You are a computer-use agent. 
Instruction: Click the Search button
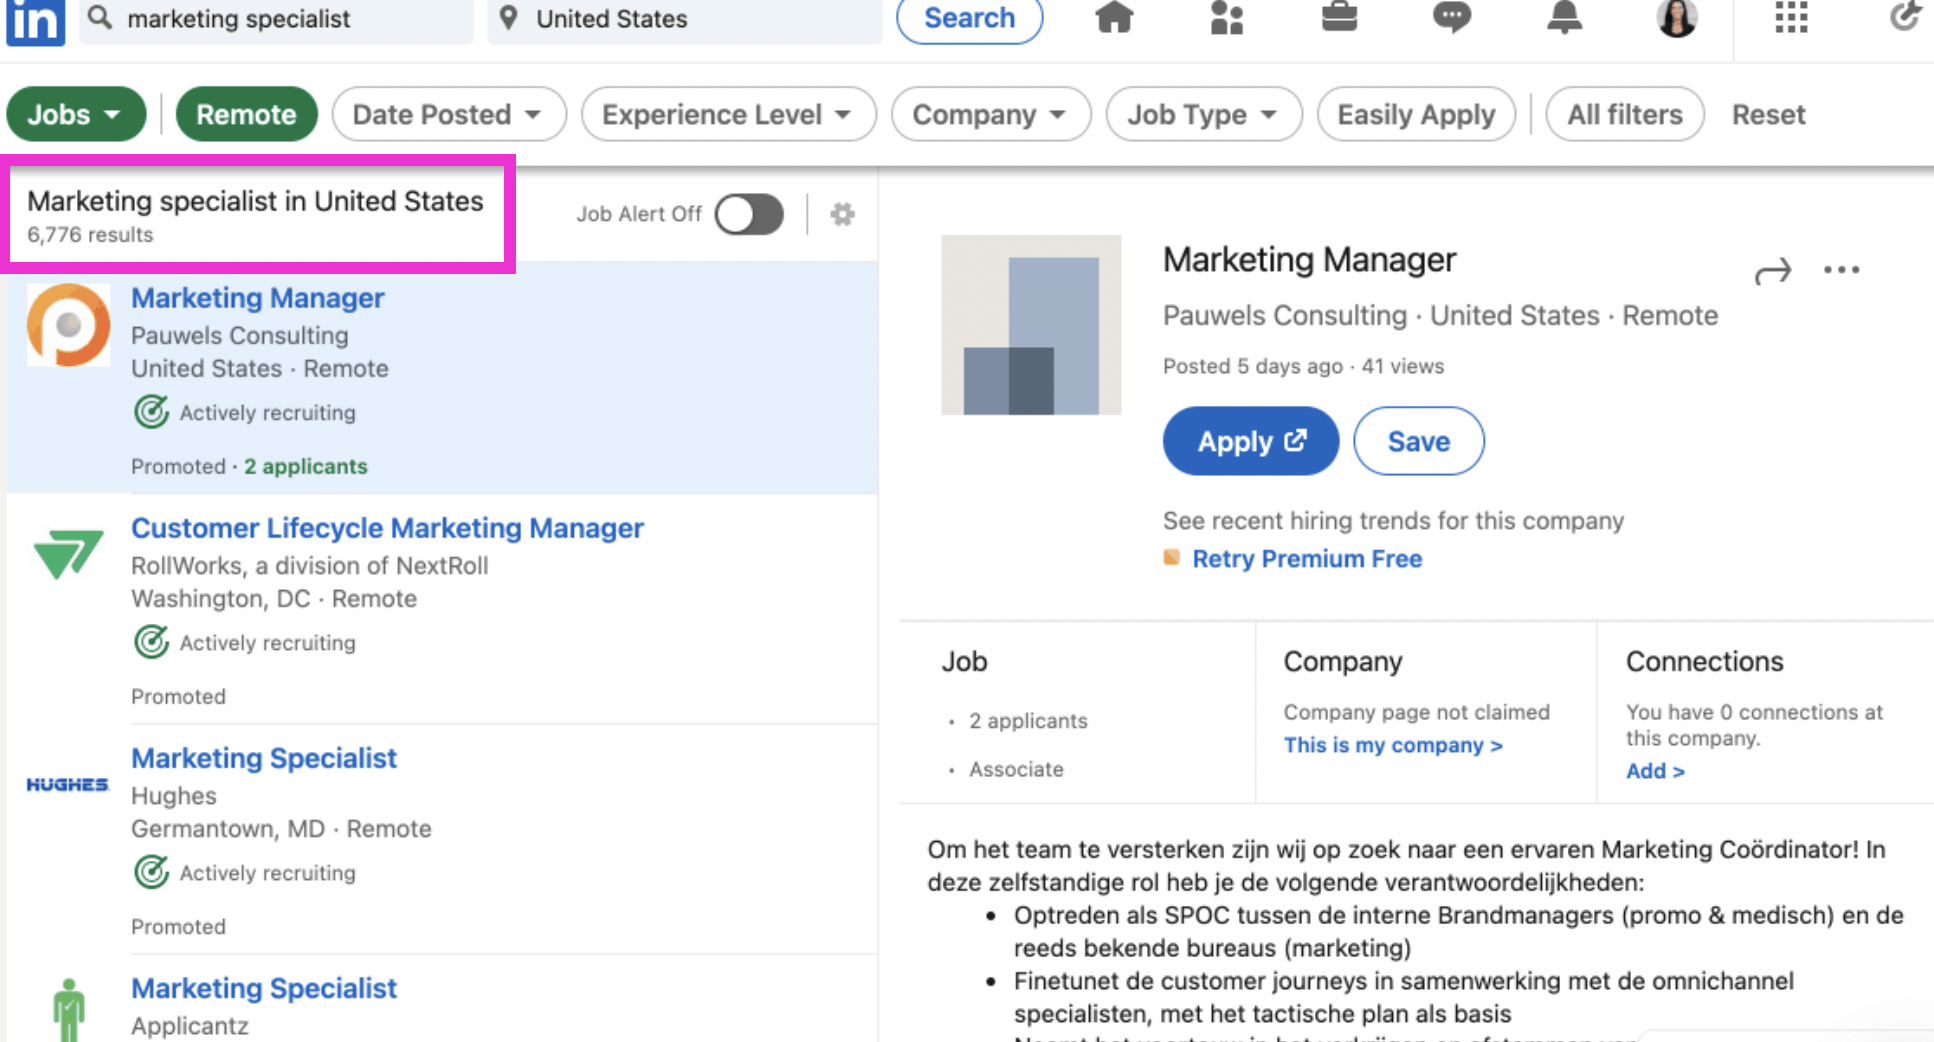pyautogui.click(x=969, y=19)
